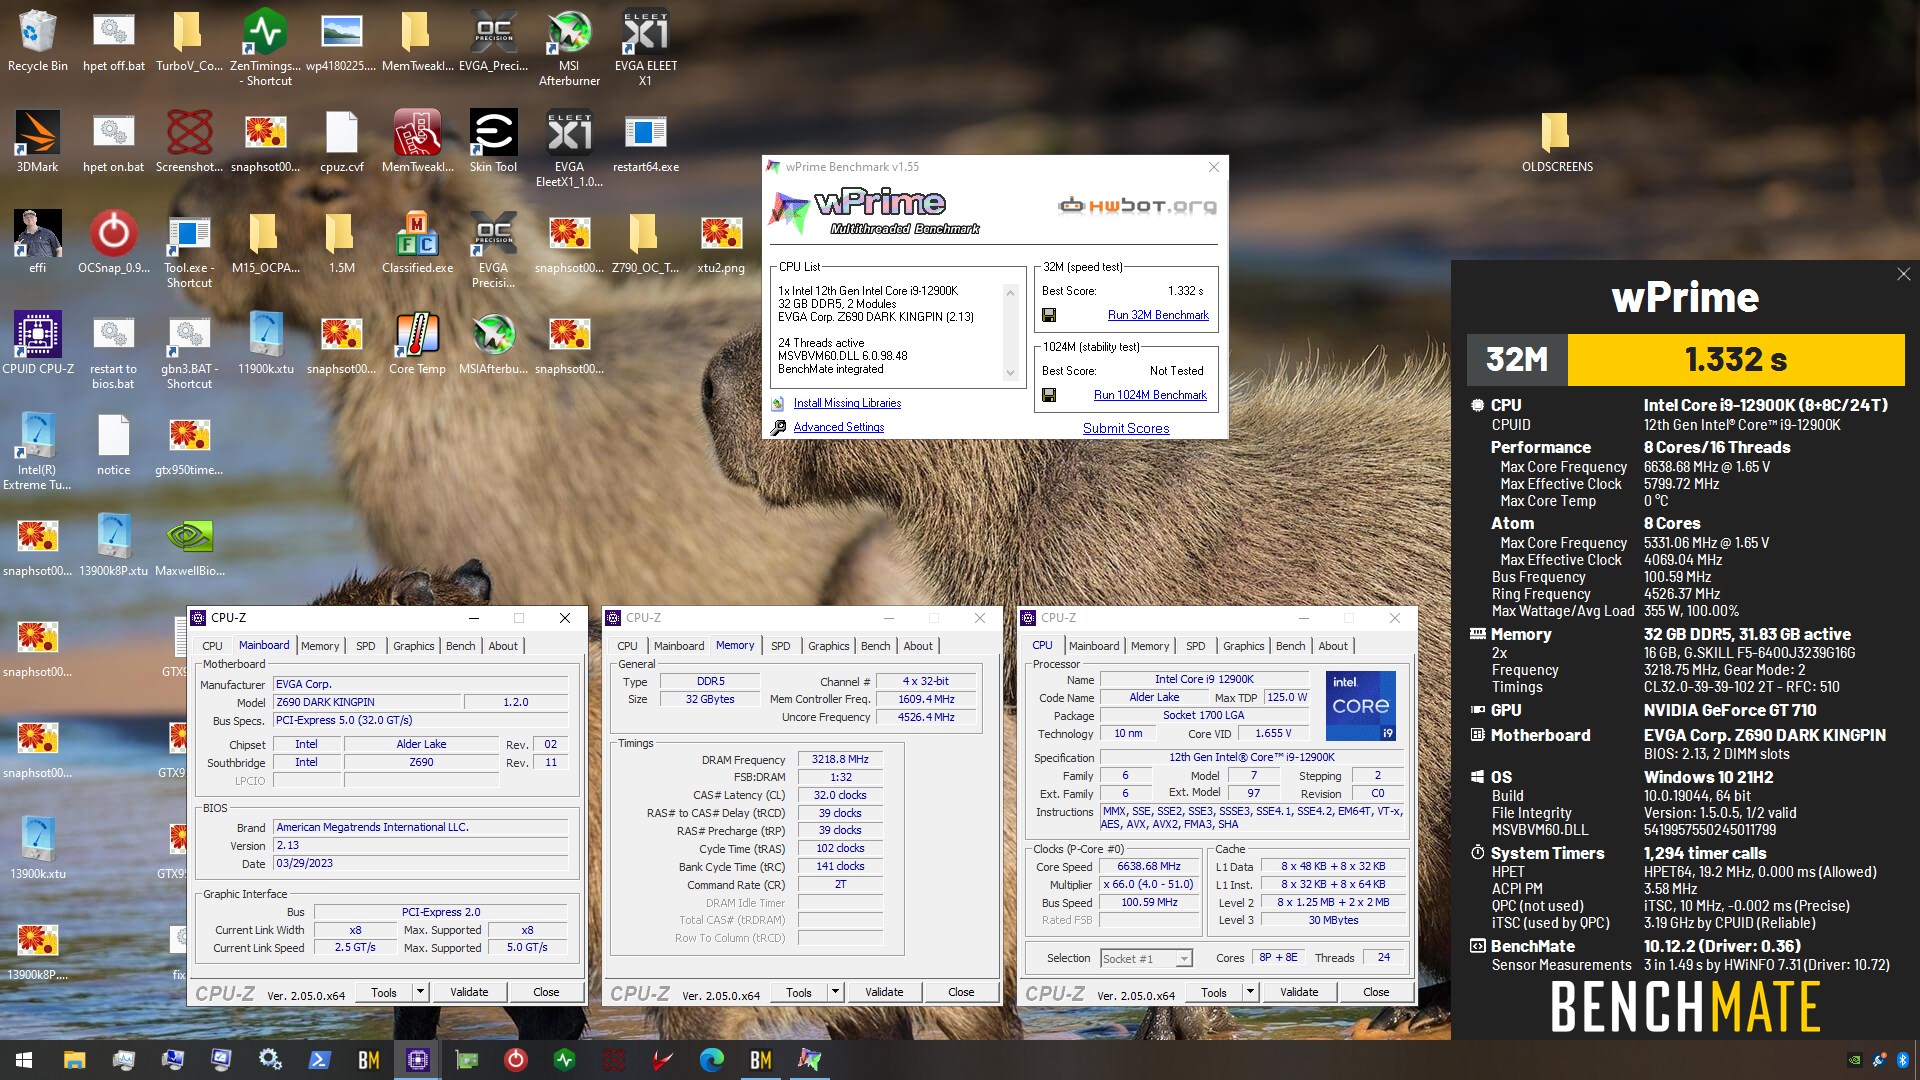Open the CPU-Z taskbar icon
Screen dimensions: 1920x1080
[x=418, y=1060]
